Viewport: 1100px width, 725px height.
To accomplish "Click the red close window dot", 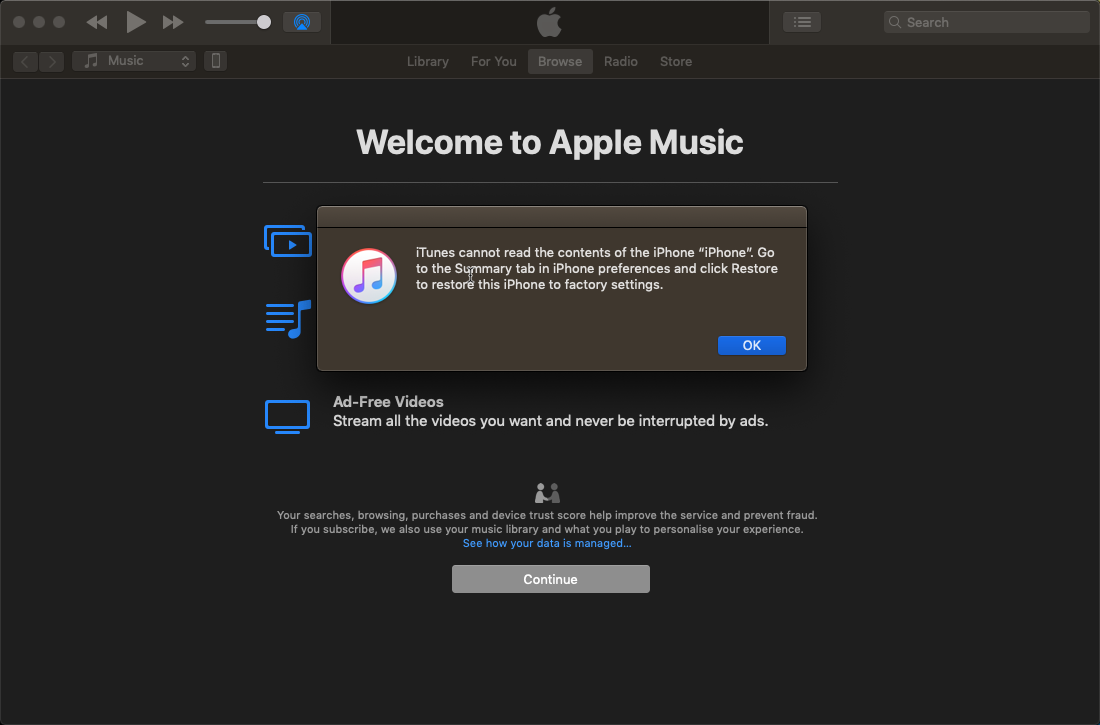I will coord(20,22).
